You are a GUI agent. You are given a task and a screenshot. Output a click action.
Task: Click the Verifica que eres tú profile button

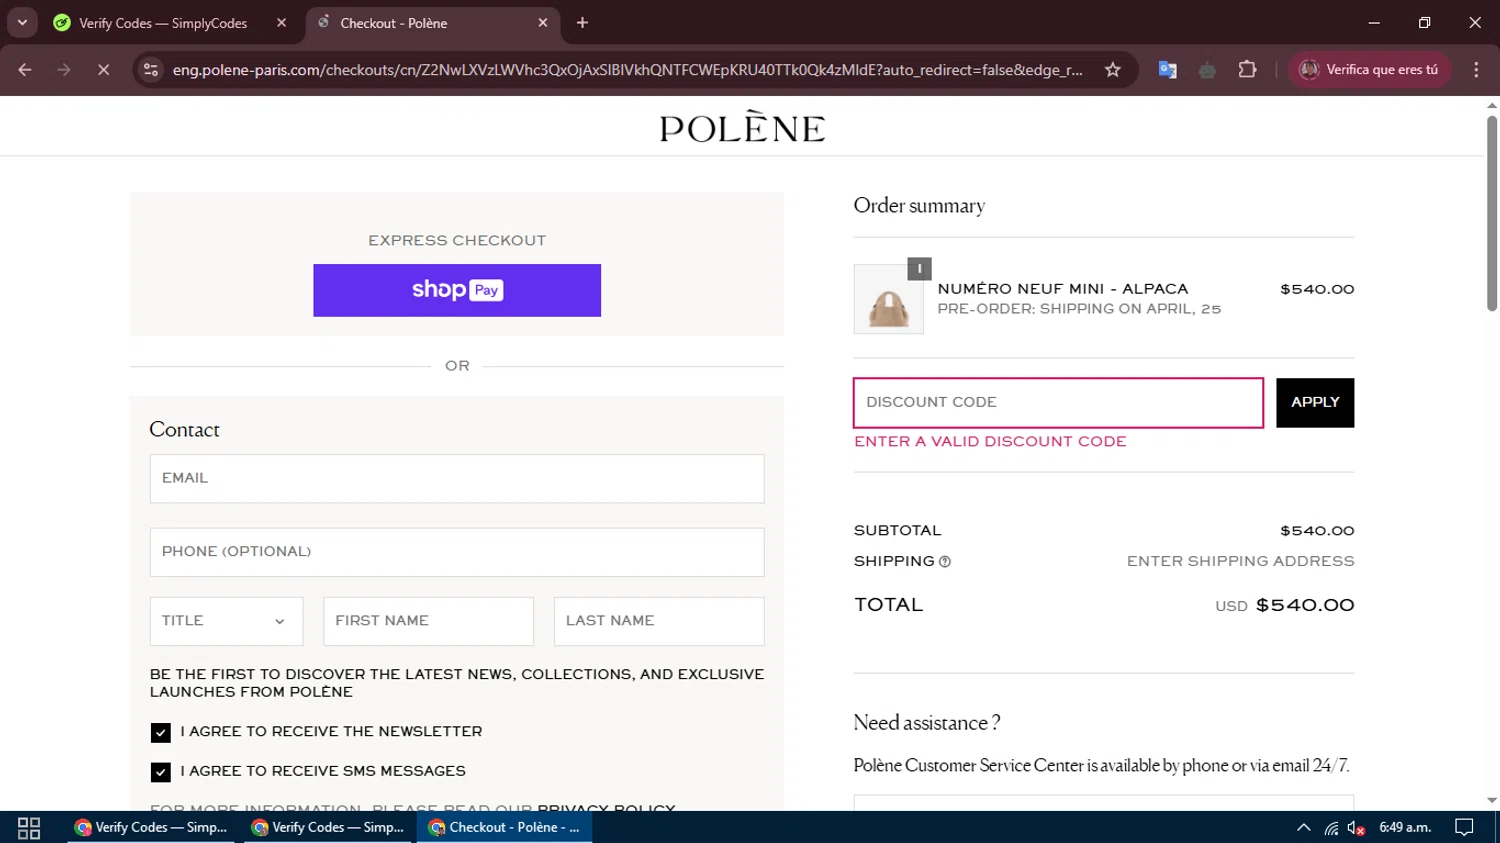click(1369, 70)
